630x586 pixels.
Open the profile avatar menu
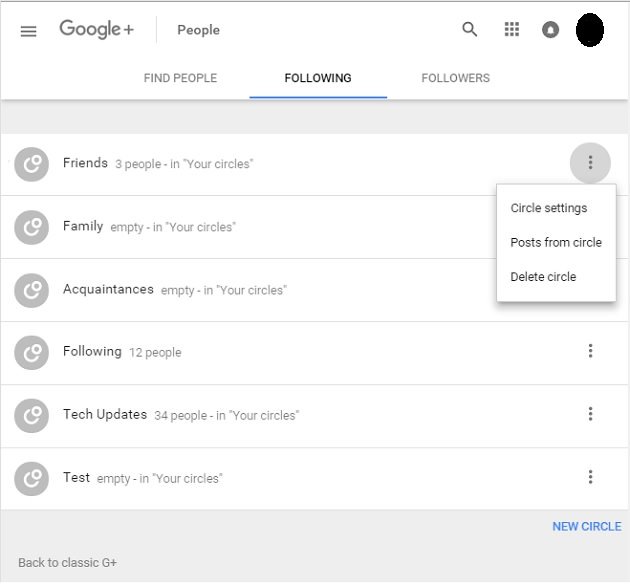point(589,30)
